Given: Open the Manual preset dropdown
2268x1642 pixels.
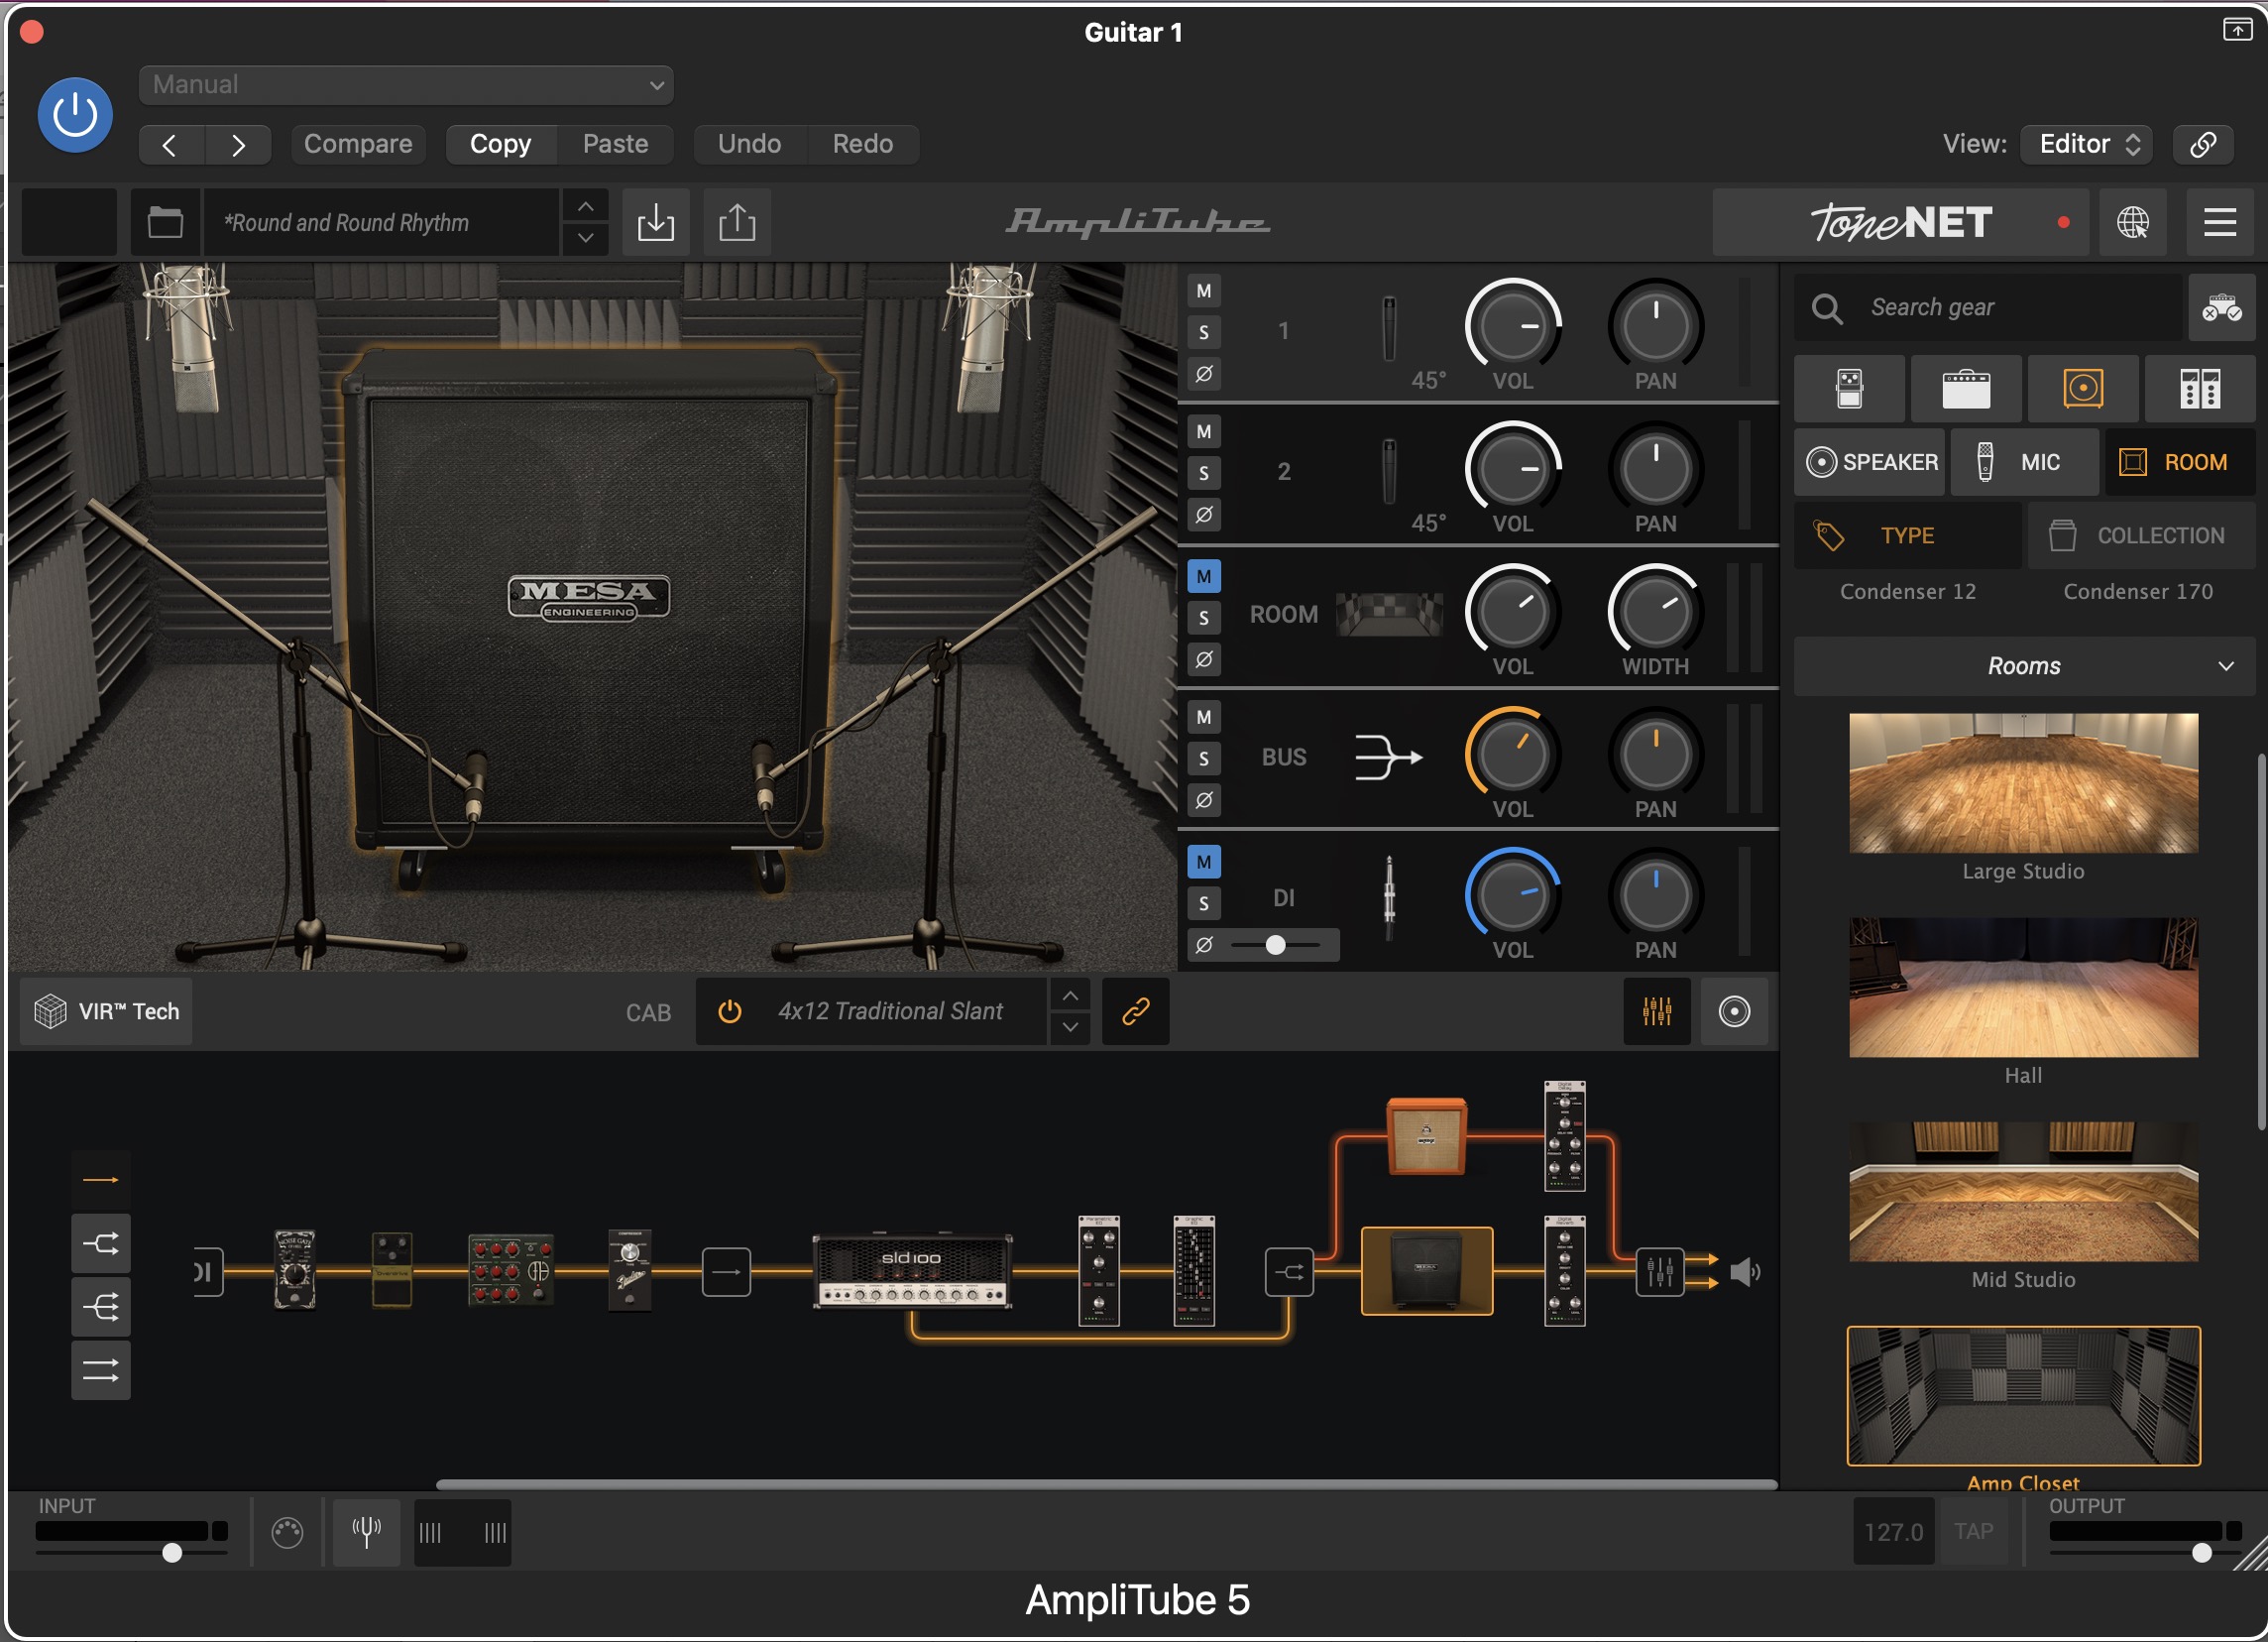Looking at the screenshot, I should pyautogui.click(x=406, y=85).
